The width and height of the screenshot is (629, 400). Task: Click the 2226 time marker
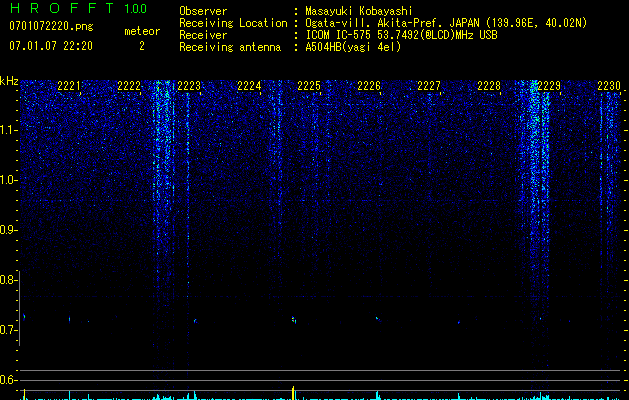[369, 85]
